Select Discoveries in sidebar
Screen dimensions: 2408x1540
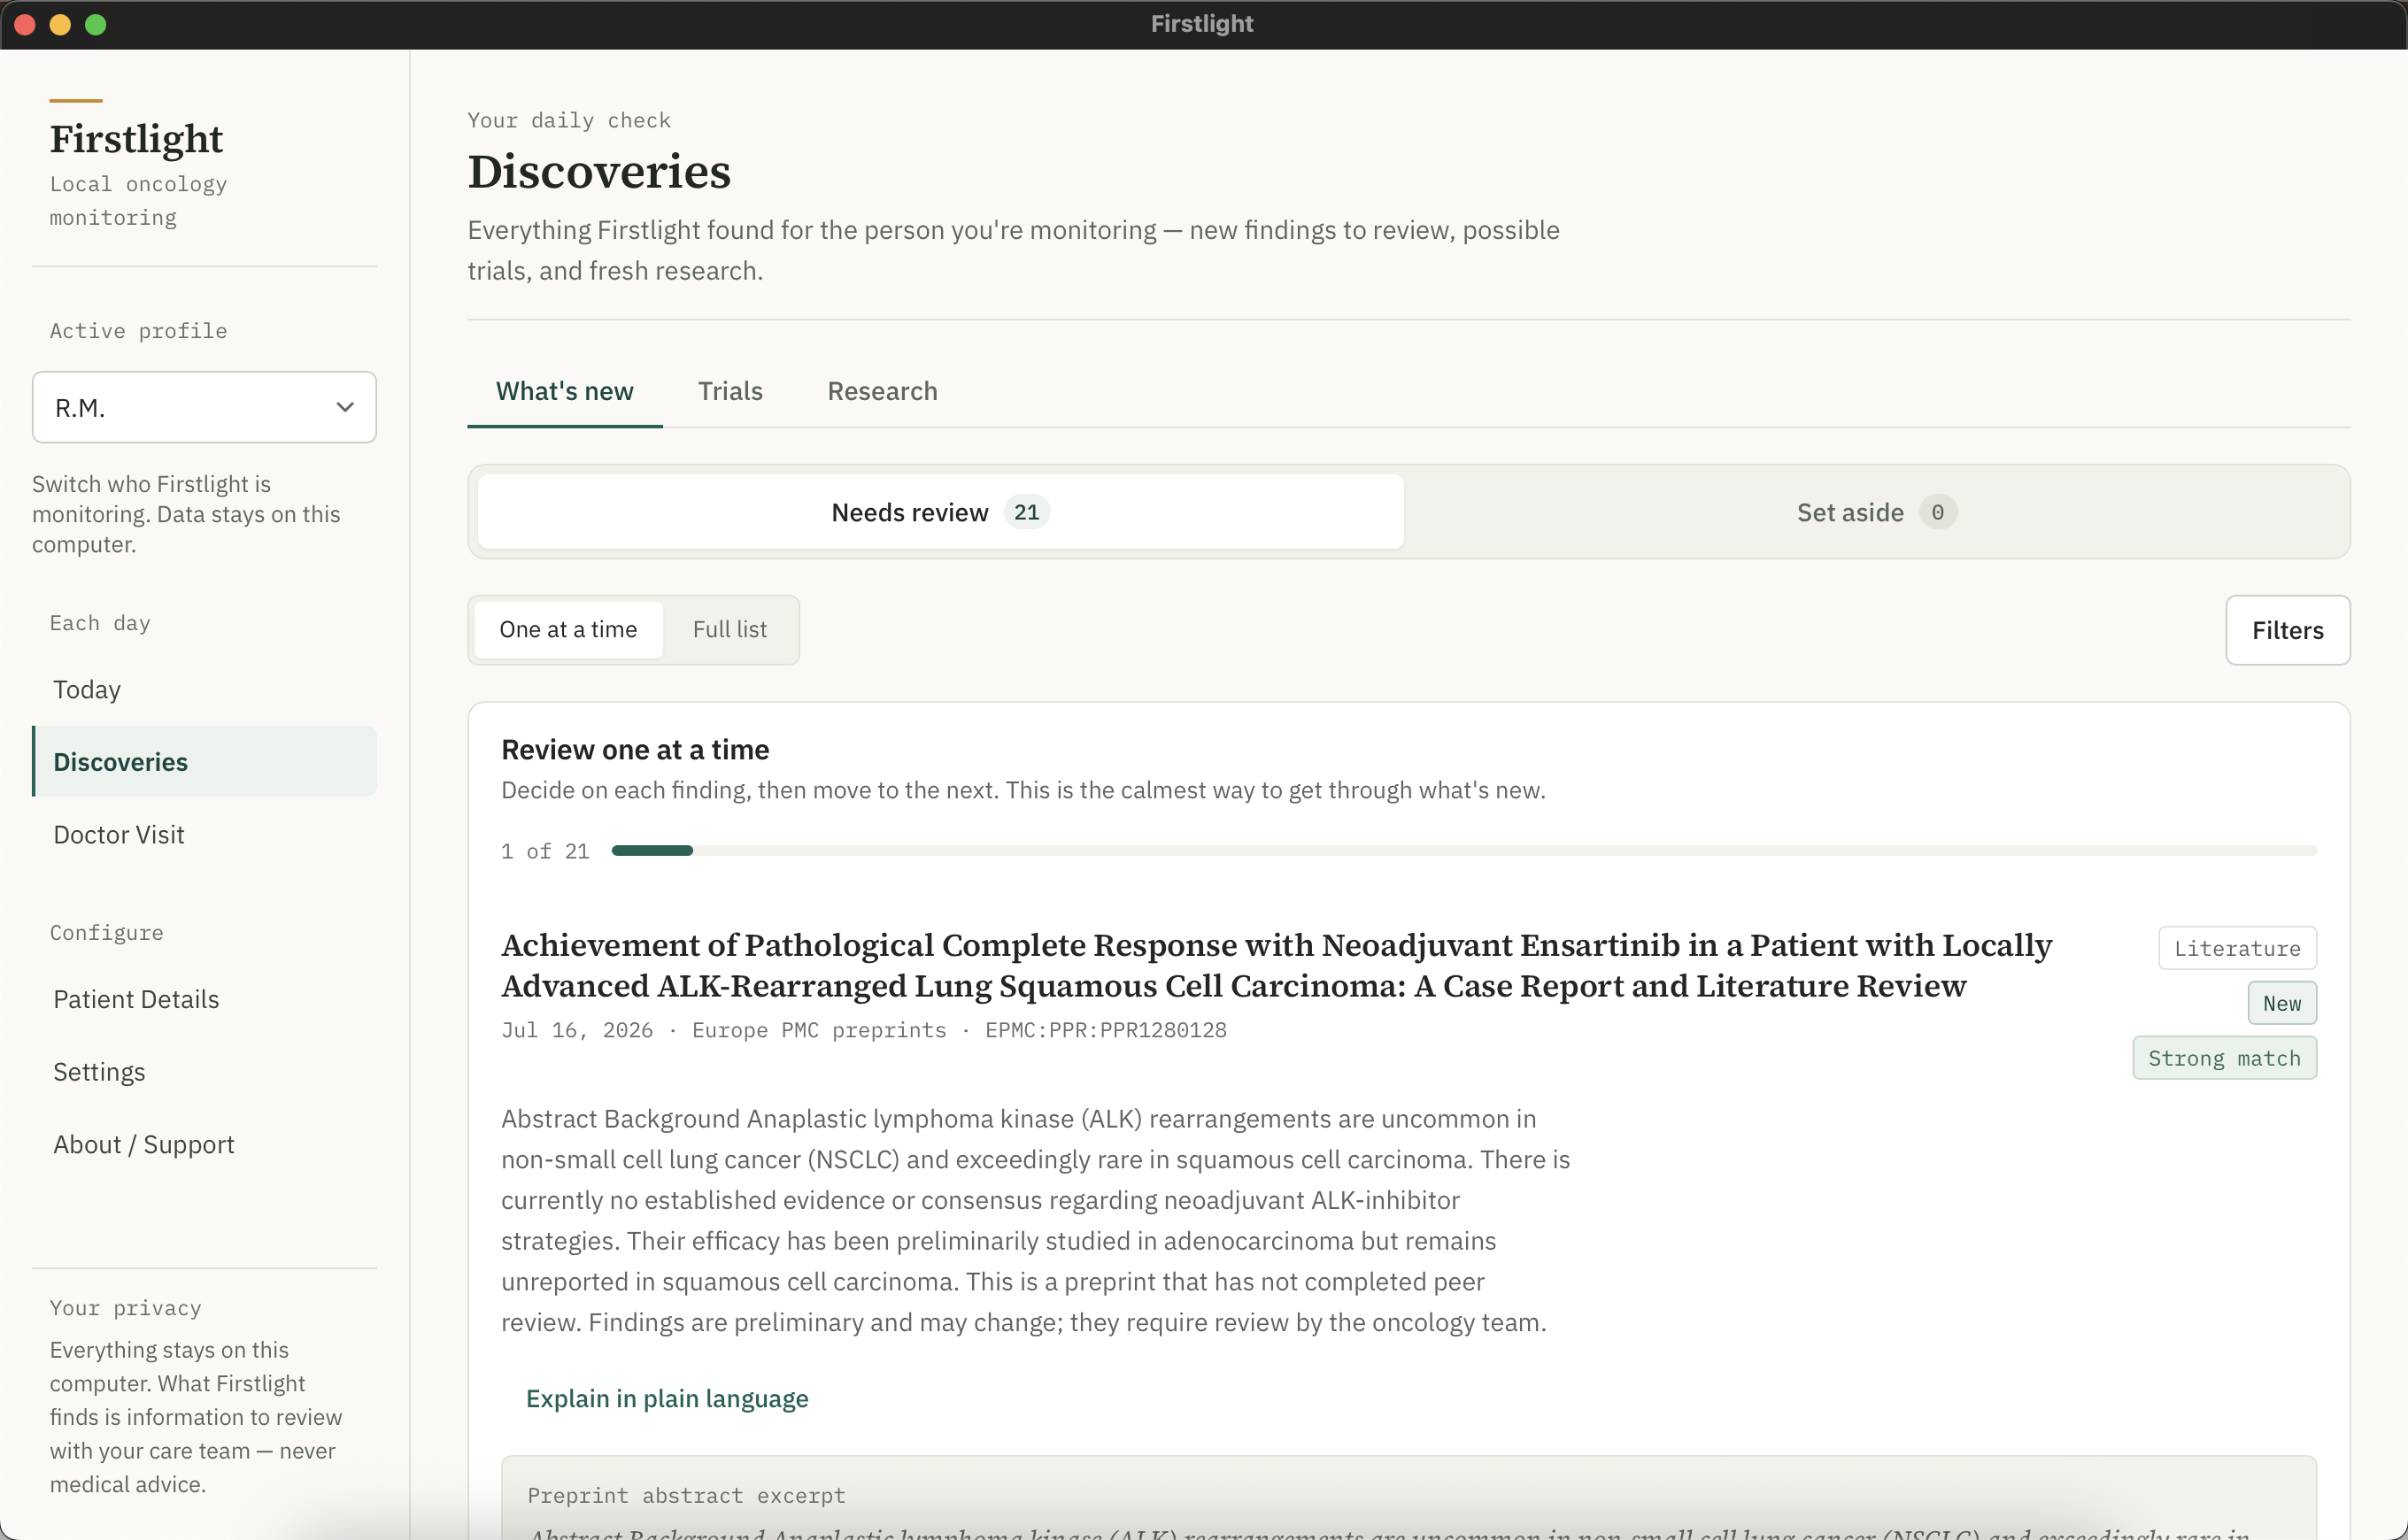pyautogui.click(x=204, y=762)
